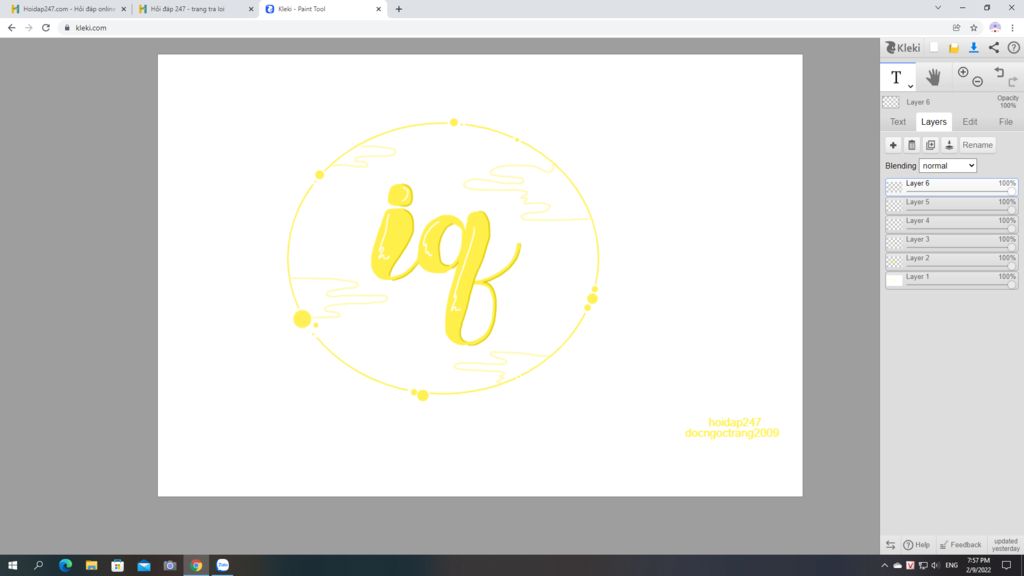Click Layer 6 opacity slider handle
The width and height of the screenshot is (1024, 576).
tap(1012, 192)
